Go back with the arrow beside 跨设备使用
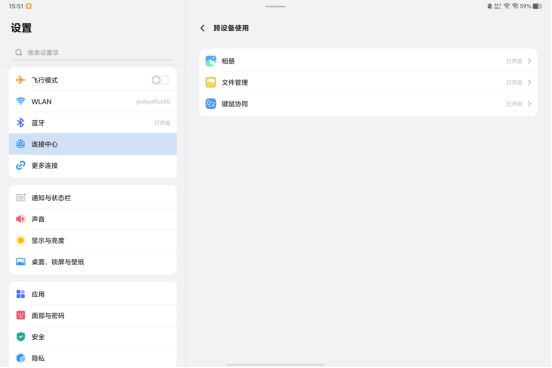This screenshot has height=368, width=552. pyautogui.click(x=202, y=28)
